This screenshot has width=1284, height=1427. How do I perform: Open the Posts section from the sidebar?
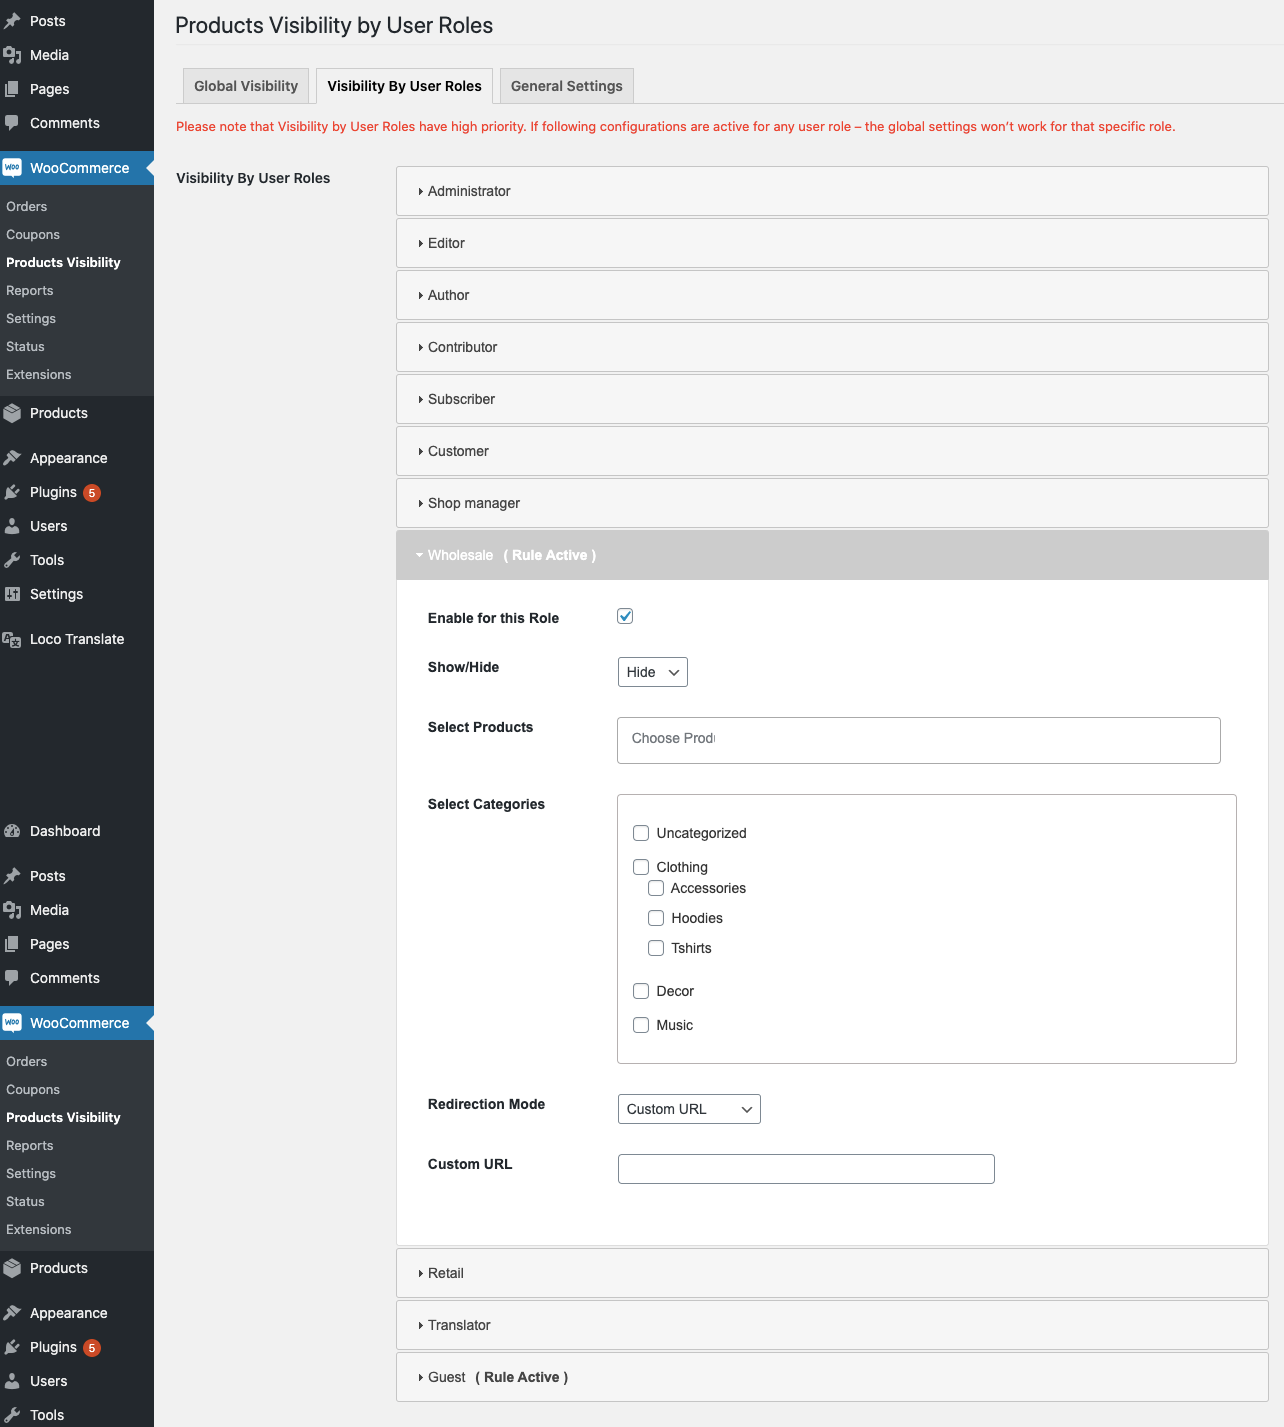tap(47, 20)
